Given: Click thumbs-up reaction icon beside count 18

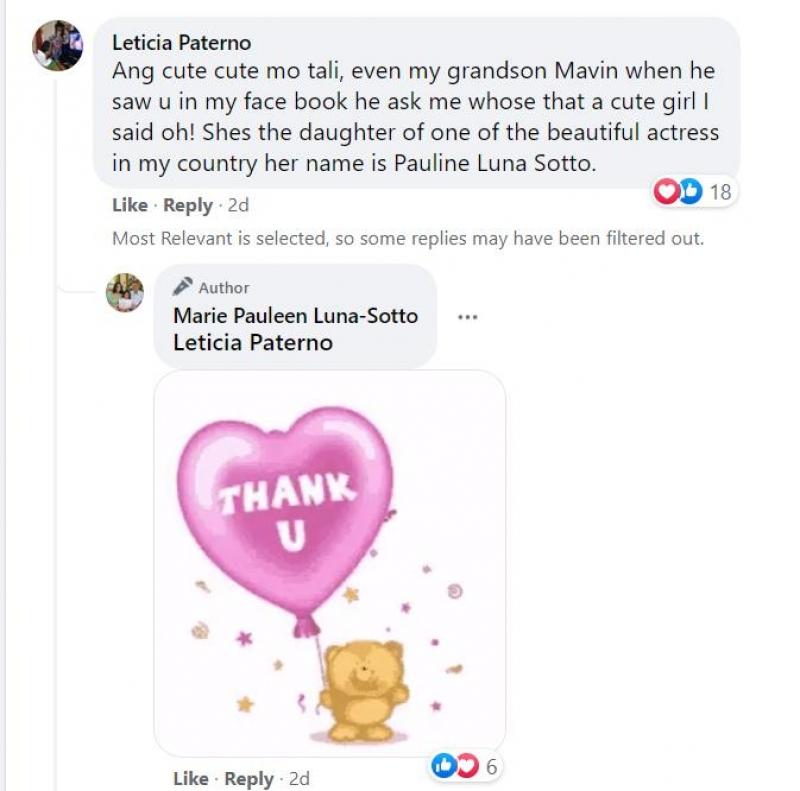Looking at the screenshot, I should pyautogui.click(x=690, y=191).
